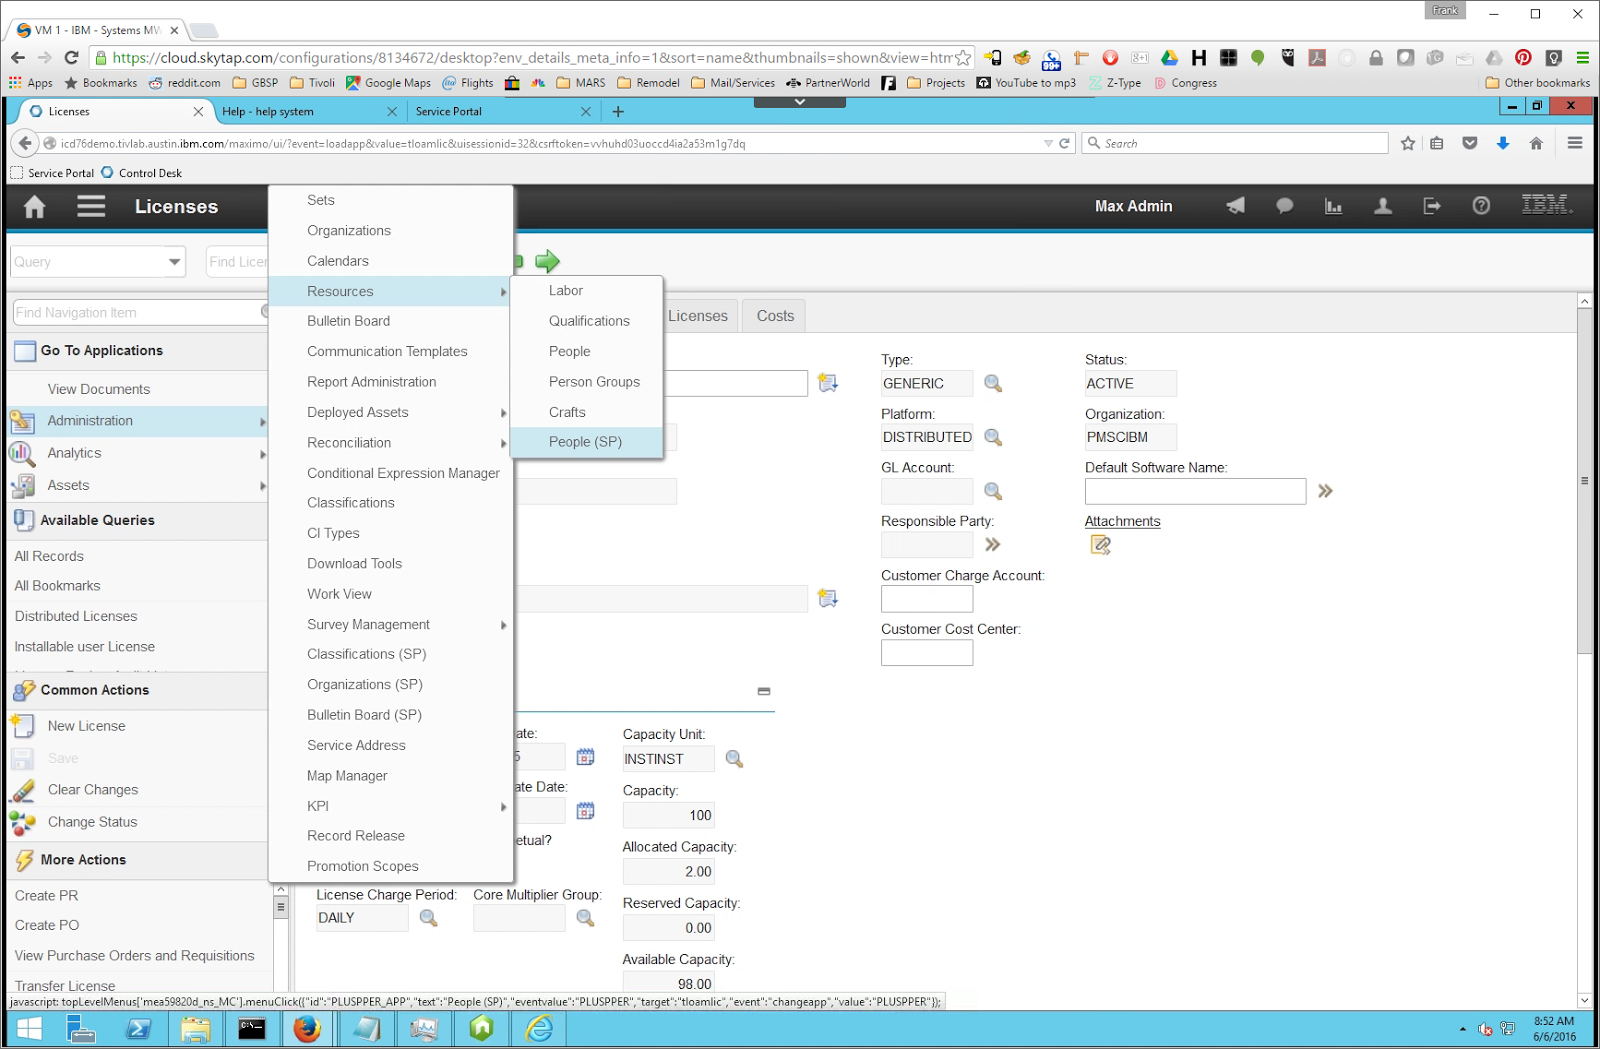Open the License Charge Period magnifier lookup

(x=429, y=917)
